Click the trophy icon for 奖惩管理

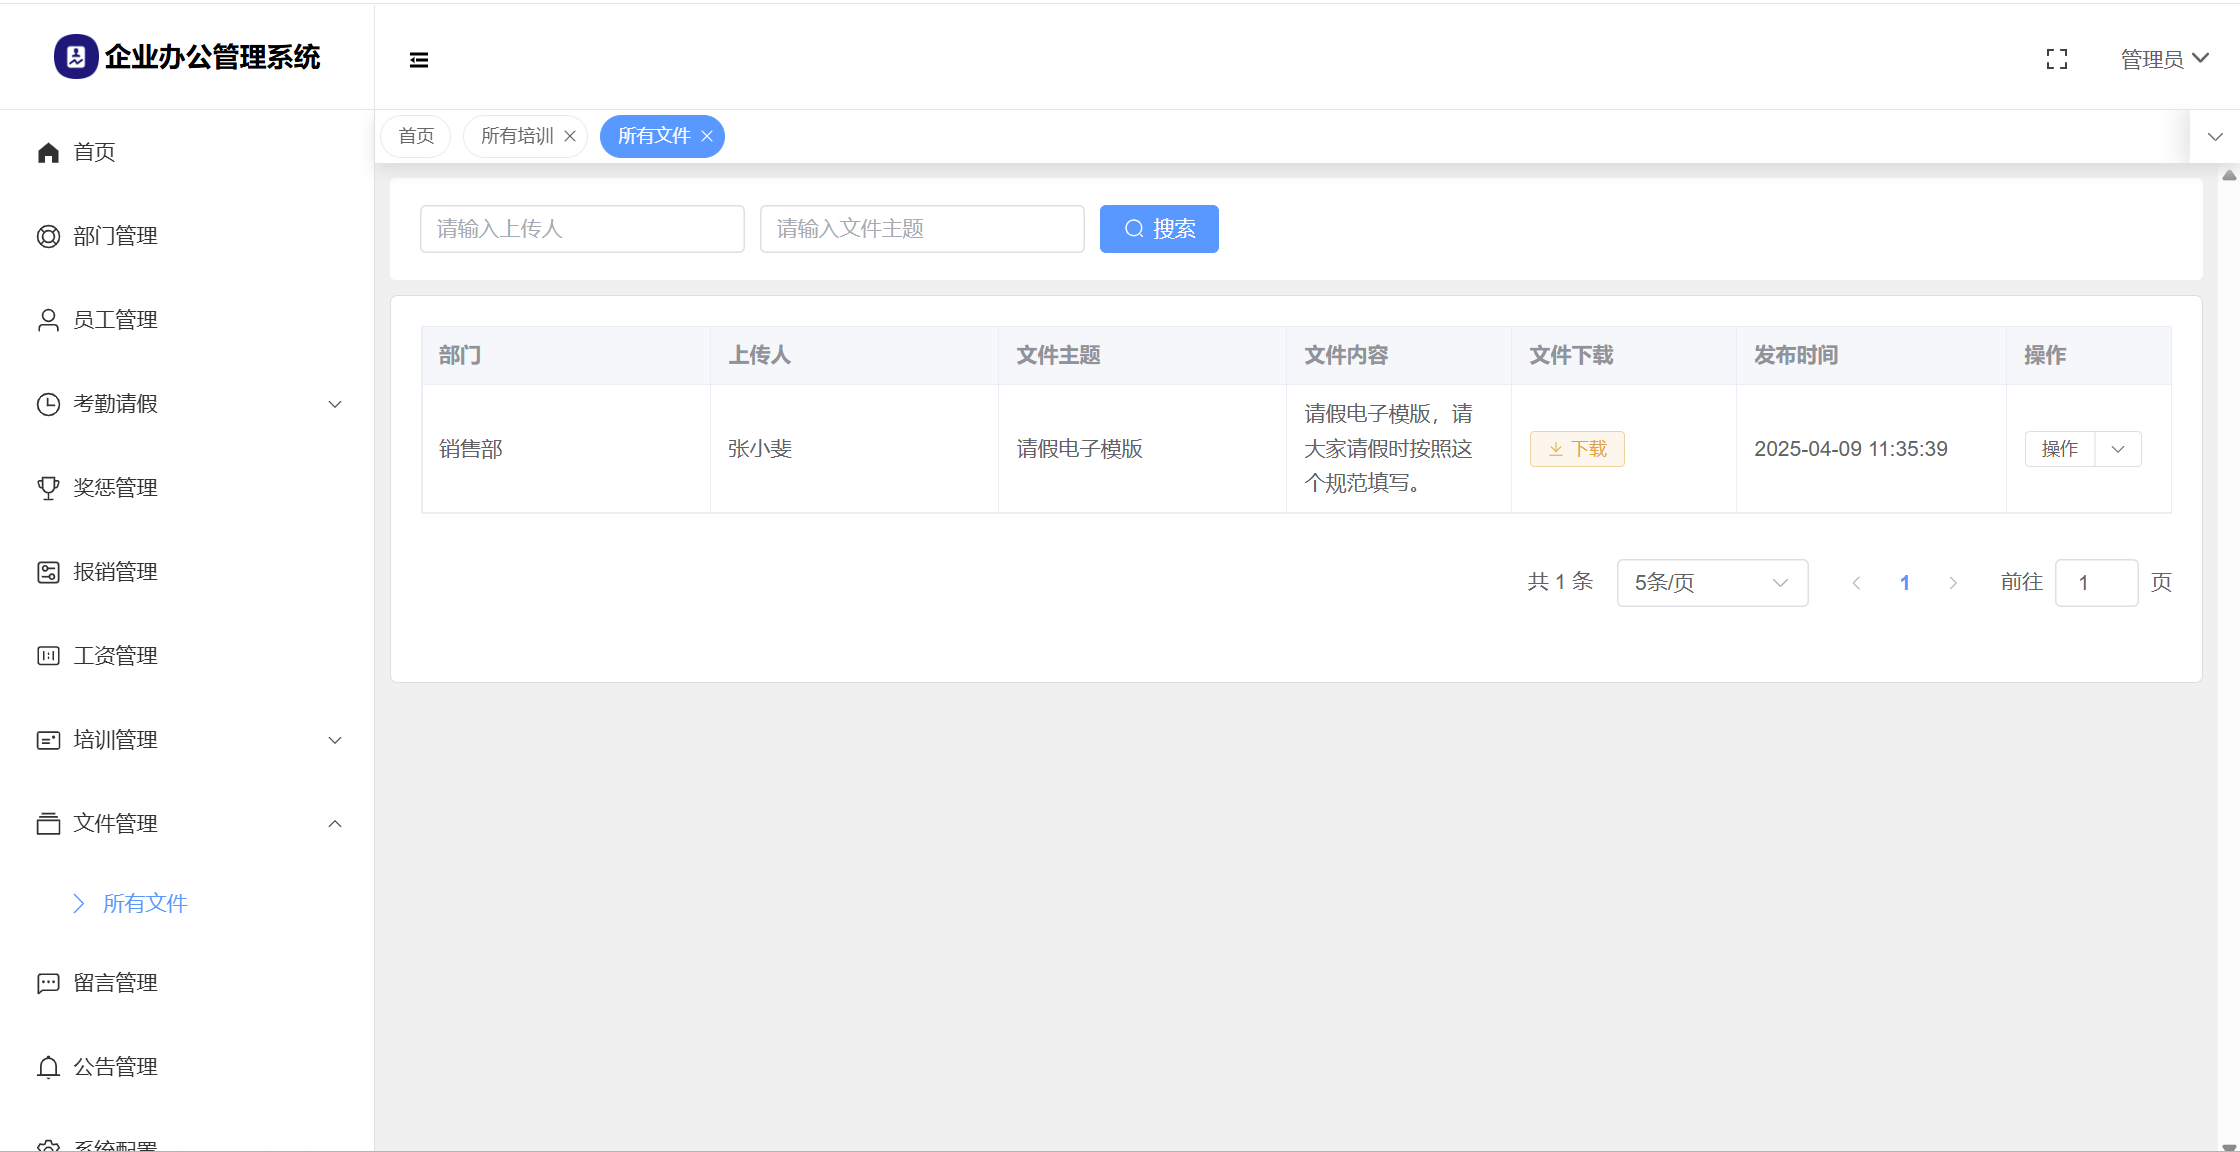click(48, 488)
